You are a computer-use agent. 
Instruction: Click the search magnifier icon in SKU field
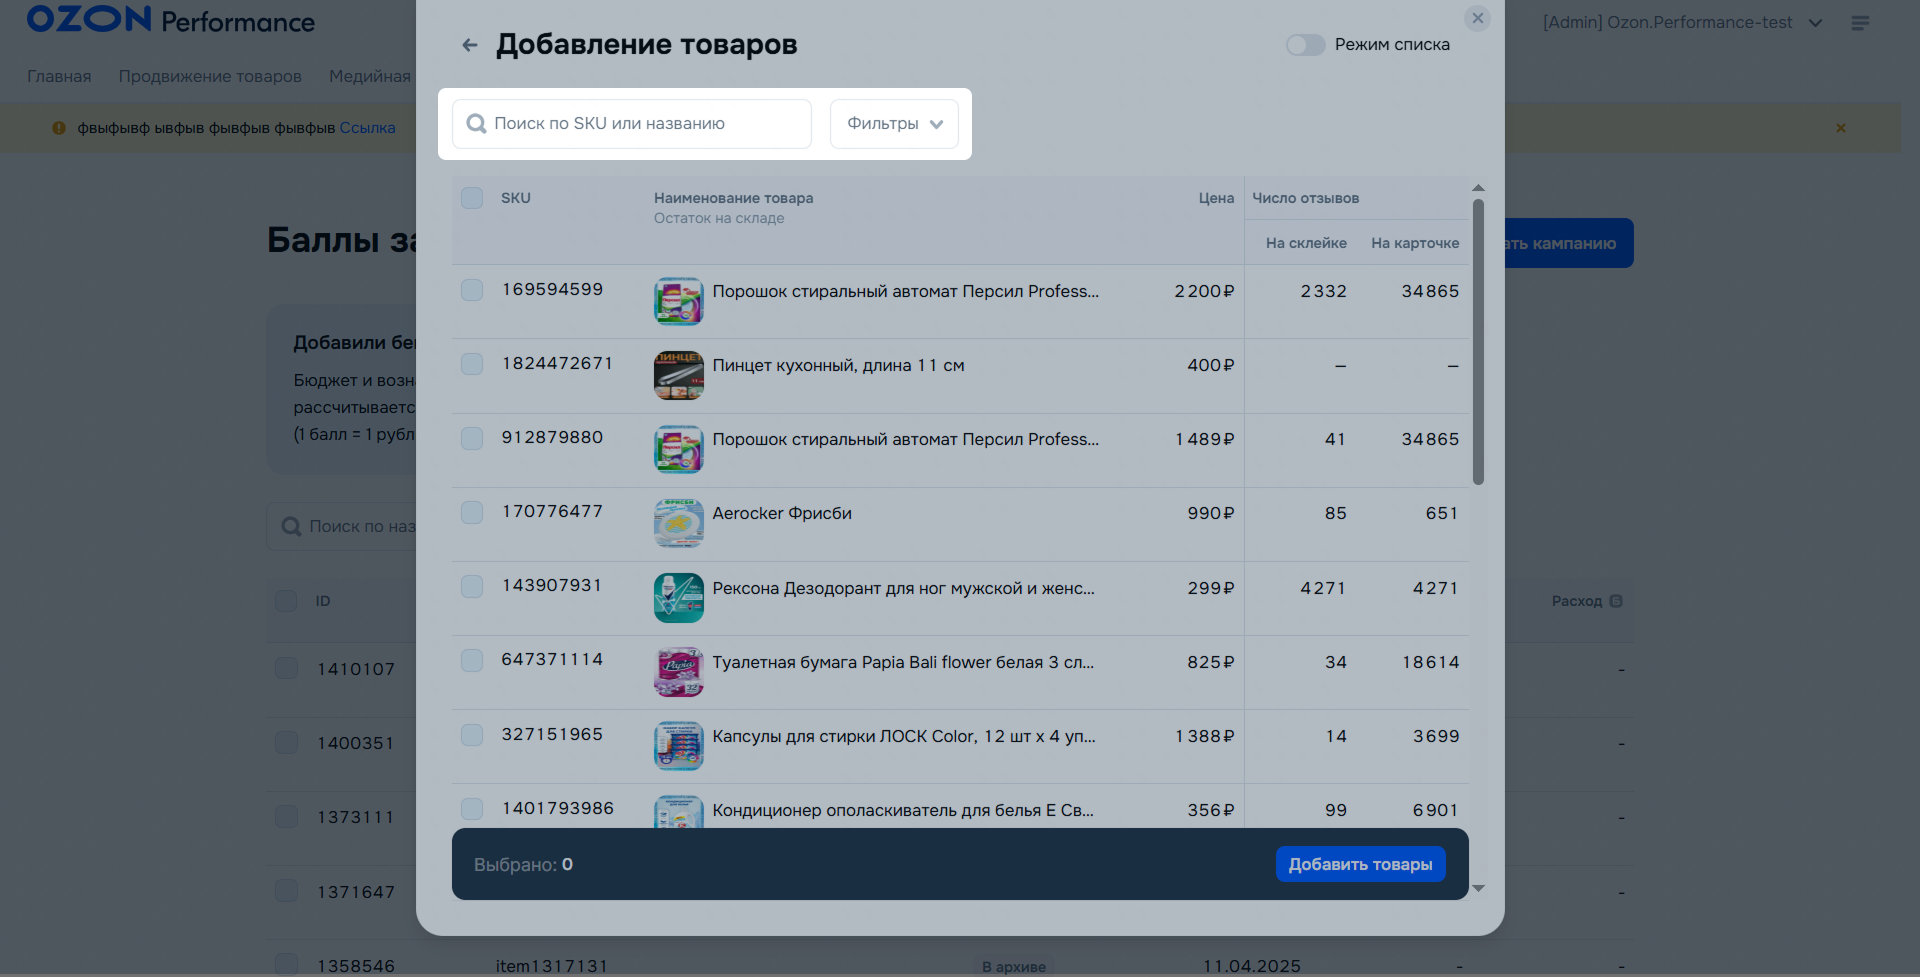pyautogui.click(x=477, y=124)
